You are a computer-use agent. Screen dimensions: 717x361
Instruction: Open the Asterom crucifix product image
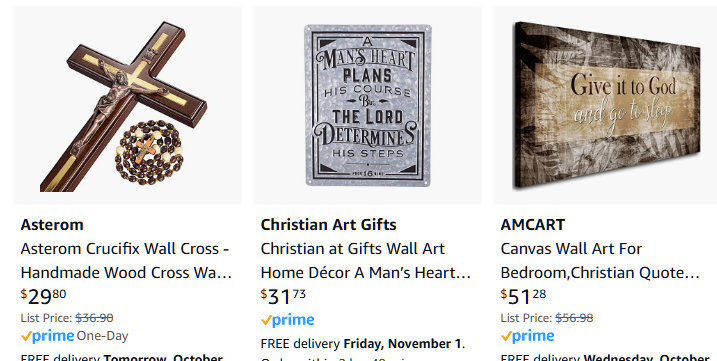click(x=127, y=105)
